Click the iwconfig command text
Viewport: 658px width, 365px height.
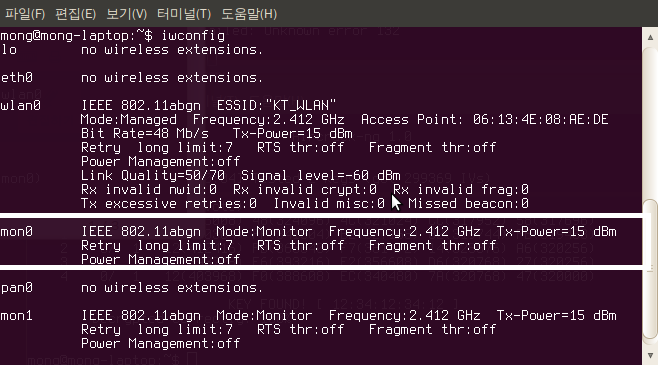pos(193,36)
